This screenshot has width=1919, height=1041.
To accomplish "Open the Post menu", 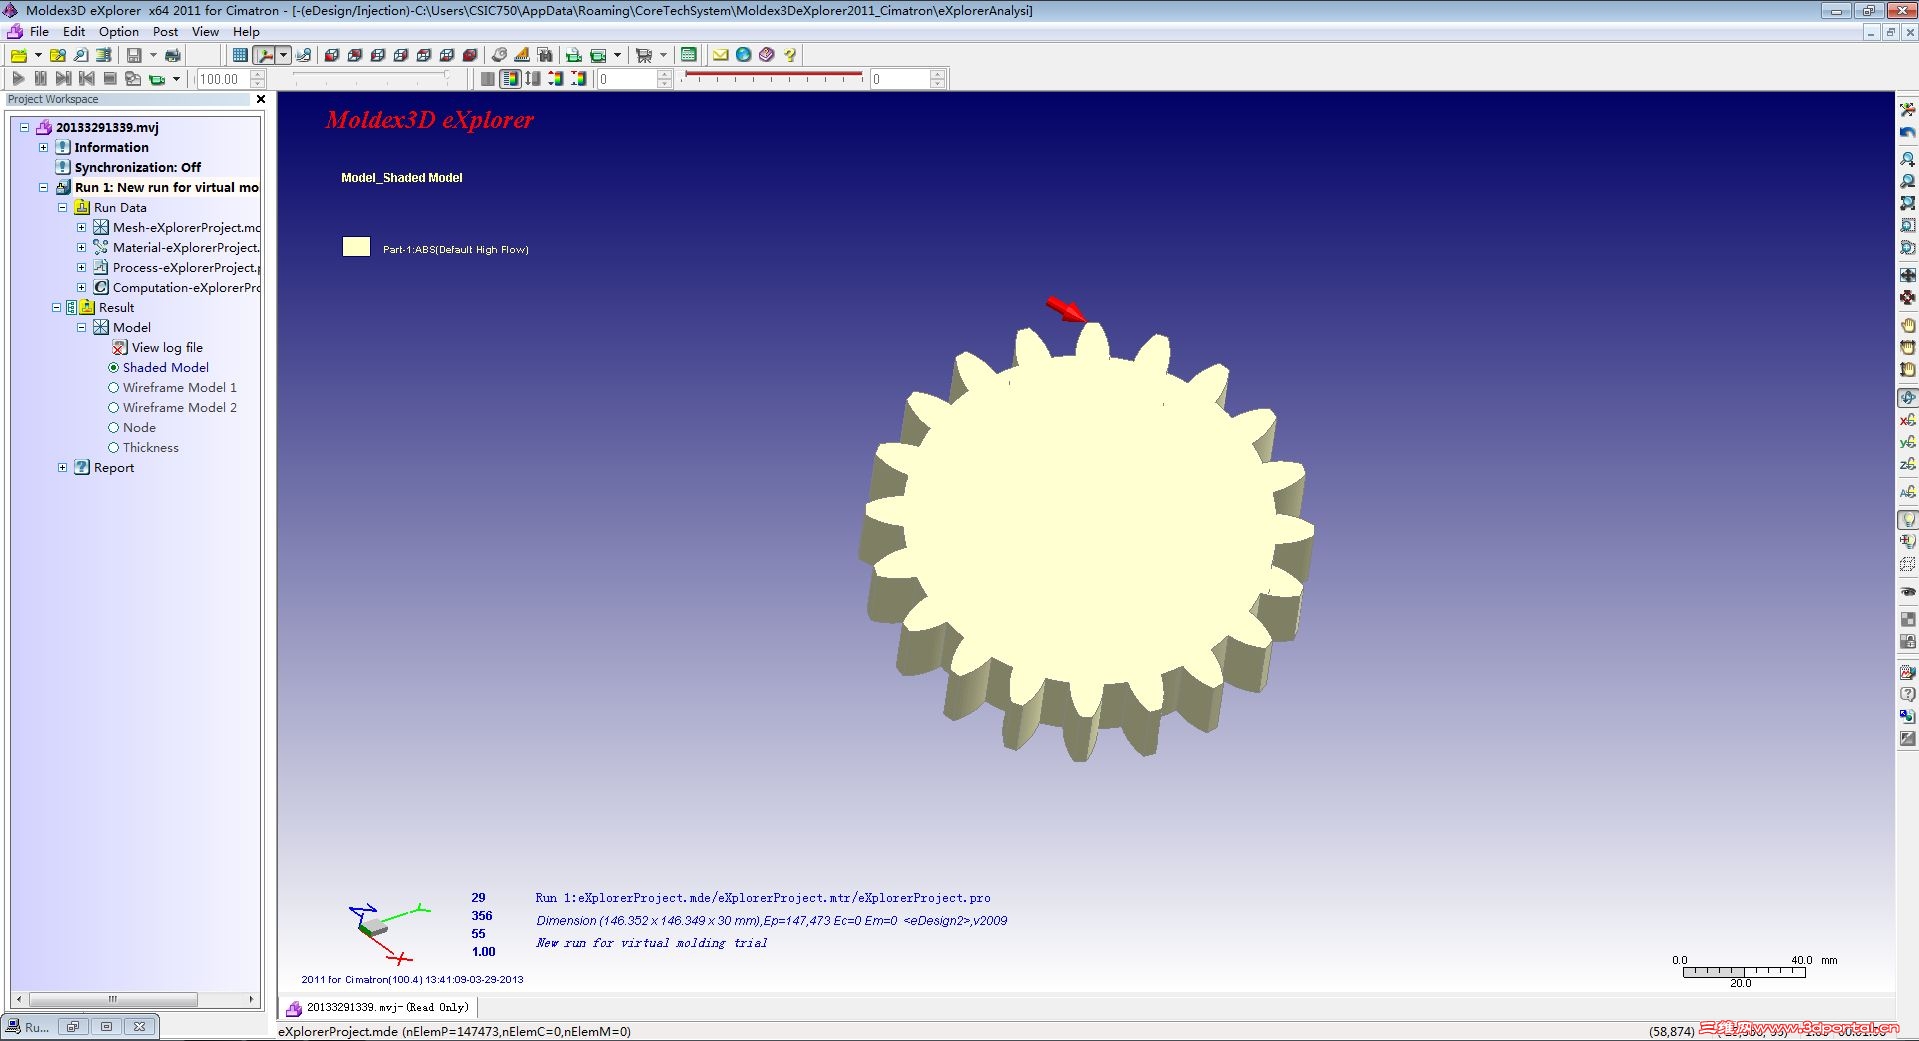I will (165, 31).
